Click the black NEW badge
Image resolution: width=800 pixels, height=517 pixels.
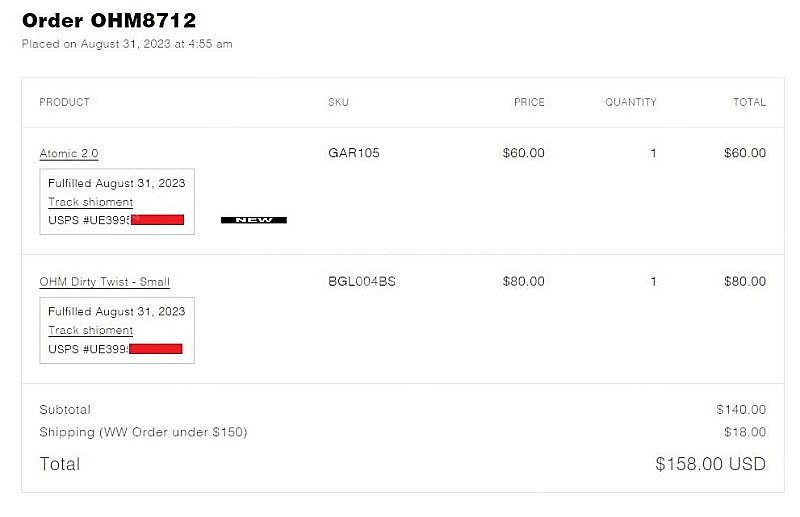click(254, 220)
